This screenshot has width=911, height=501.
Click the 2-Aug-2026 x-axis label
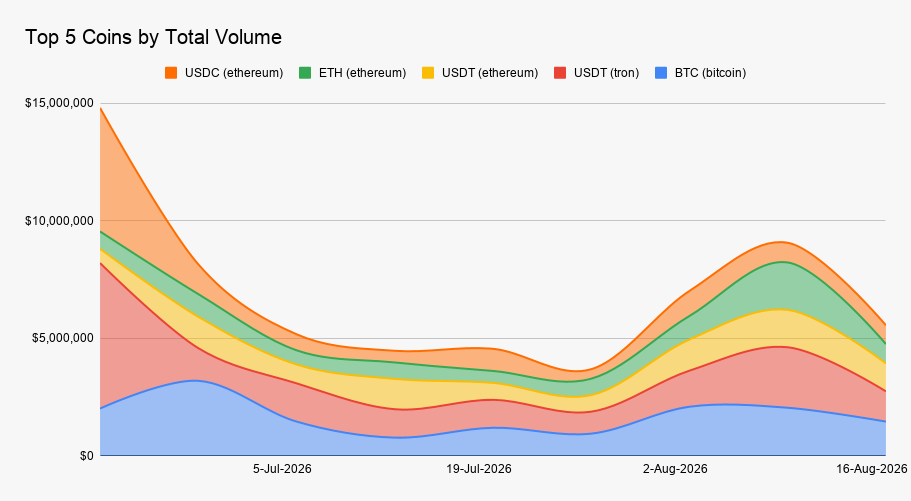point(675,468)
